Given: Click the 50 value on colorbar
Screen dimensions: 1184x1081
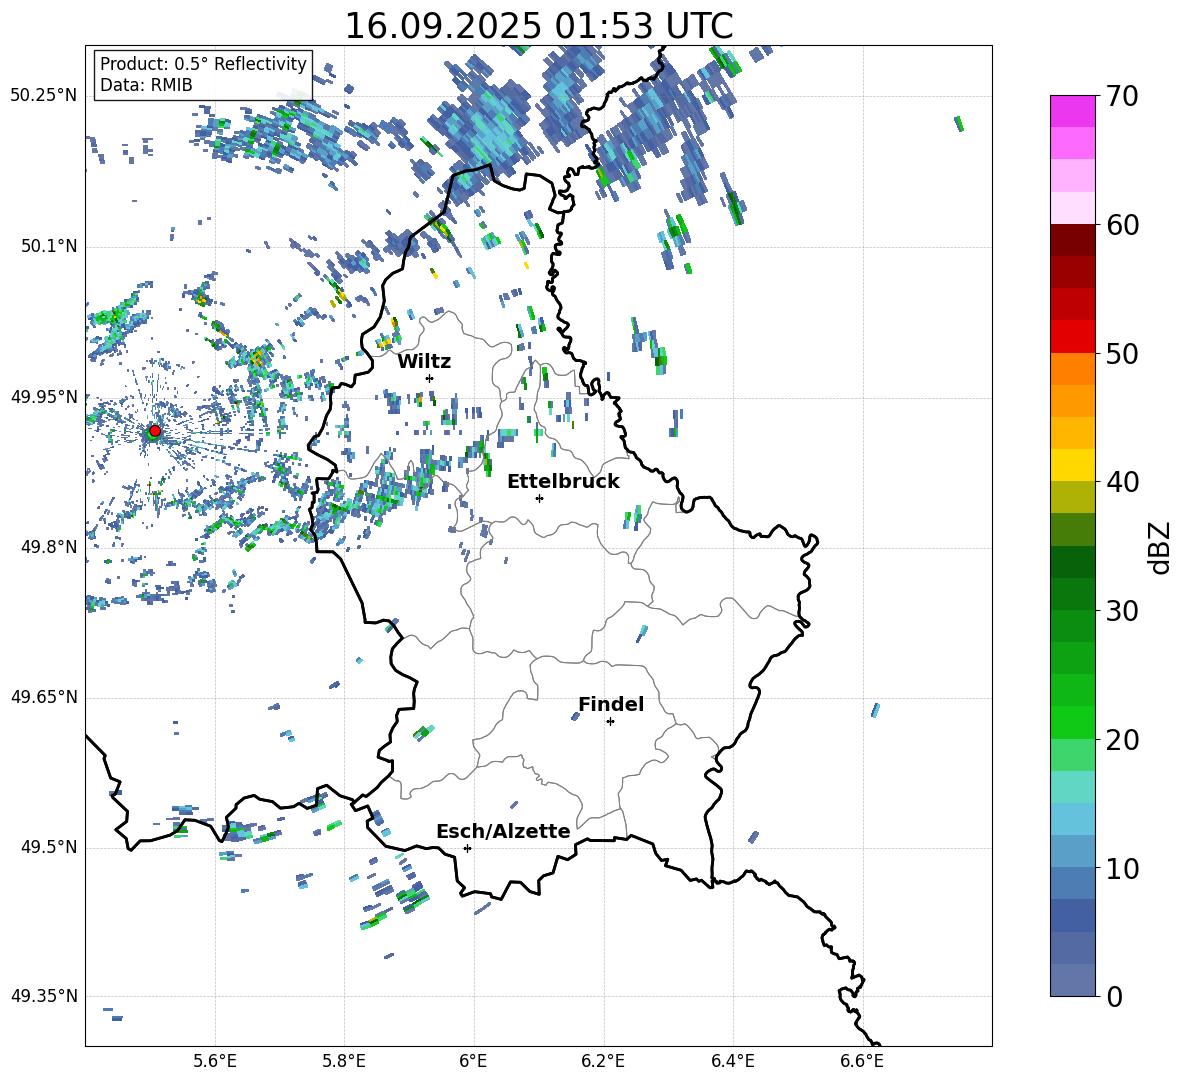Looking at the screenshot, I should click(x=1122, y=353).
